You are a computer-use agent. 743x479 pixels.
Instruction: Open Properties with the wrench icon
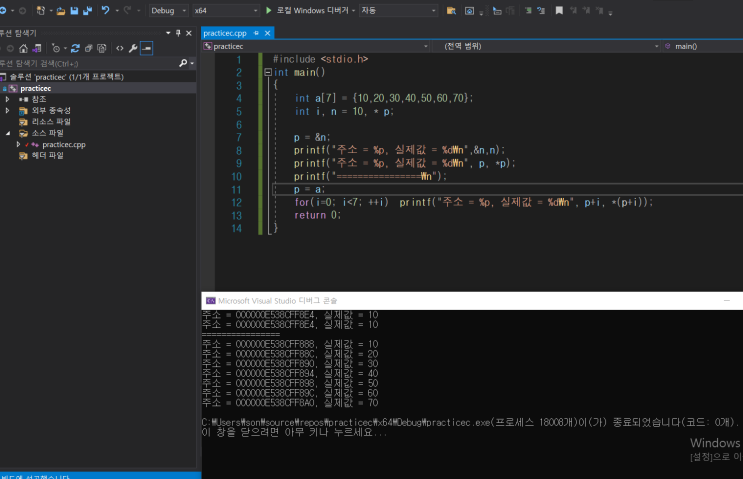[133, 48]
